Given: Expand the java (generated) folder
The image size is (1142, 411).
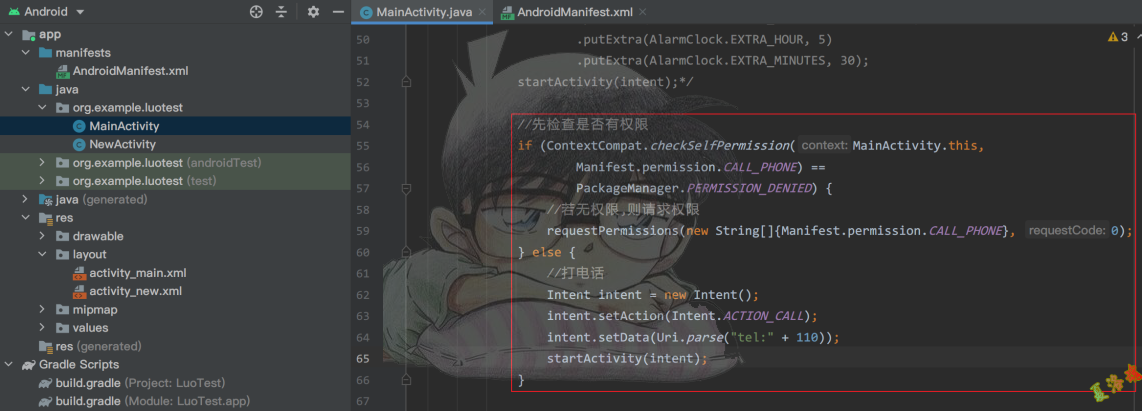Looking at the screenshot, I should point(26,199).
